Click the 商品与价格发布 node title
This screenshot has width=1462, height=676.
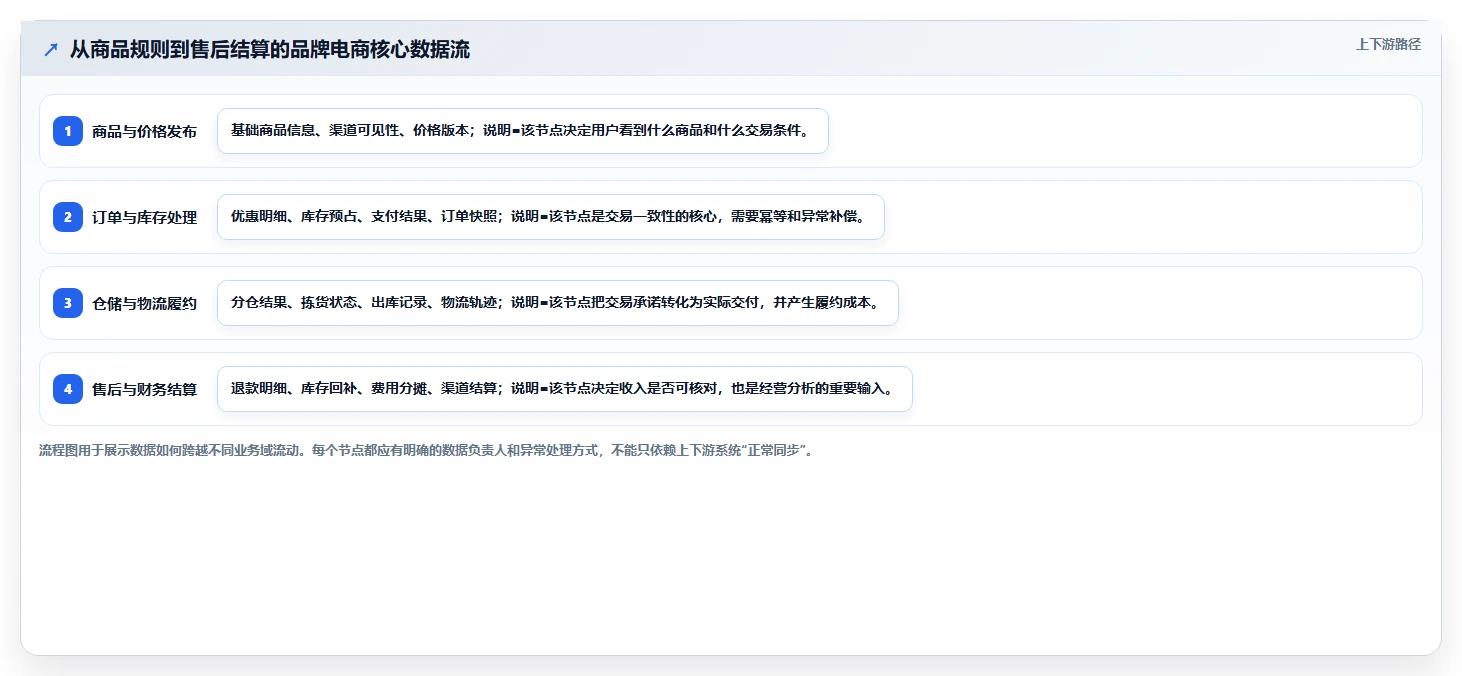point(144,131)
